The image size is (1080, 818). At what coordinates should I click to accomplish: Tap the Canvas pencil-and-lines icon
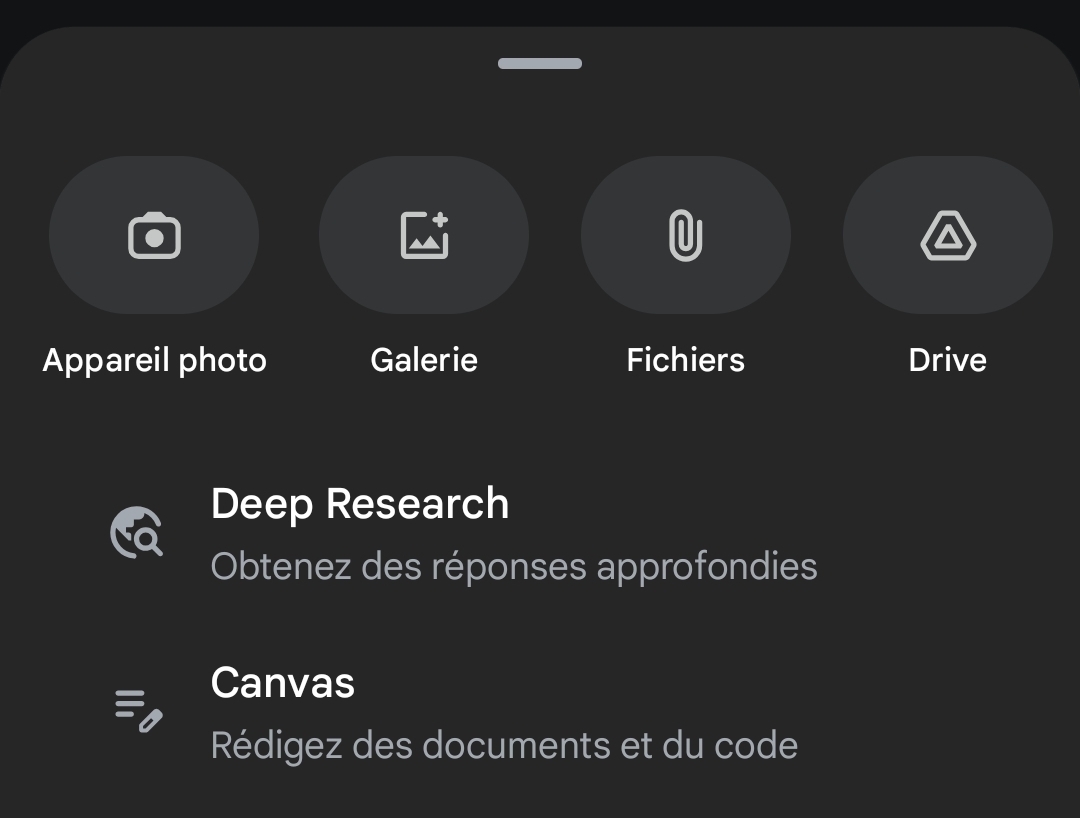(138, 710)
